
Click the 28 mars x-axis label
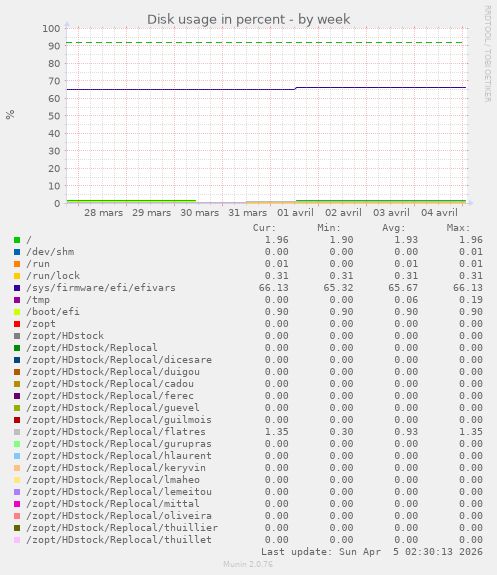coord(103,213)
